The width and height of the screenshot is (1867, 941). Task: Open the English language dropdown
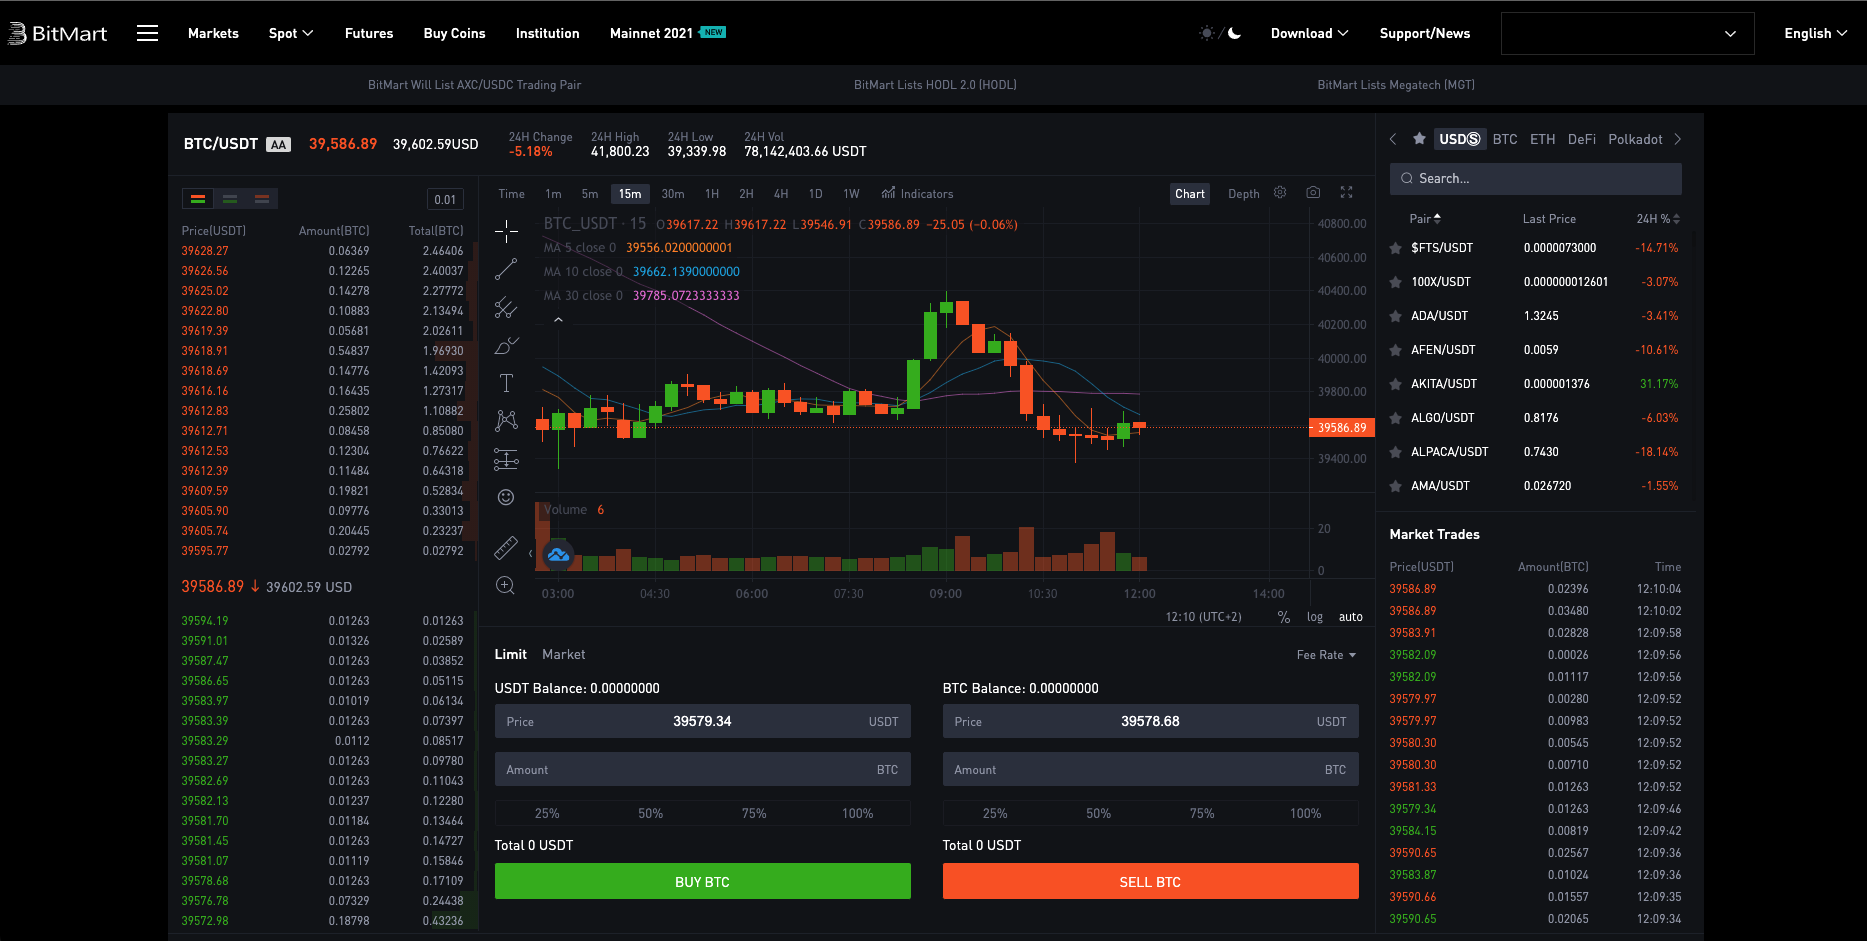click(x=1815, y=33)
